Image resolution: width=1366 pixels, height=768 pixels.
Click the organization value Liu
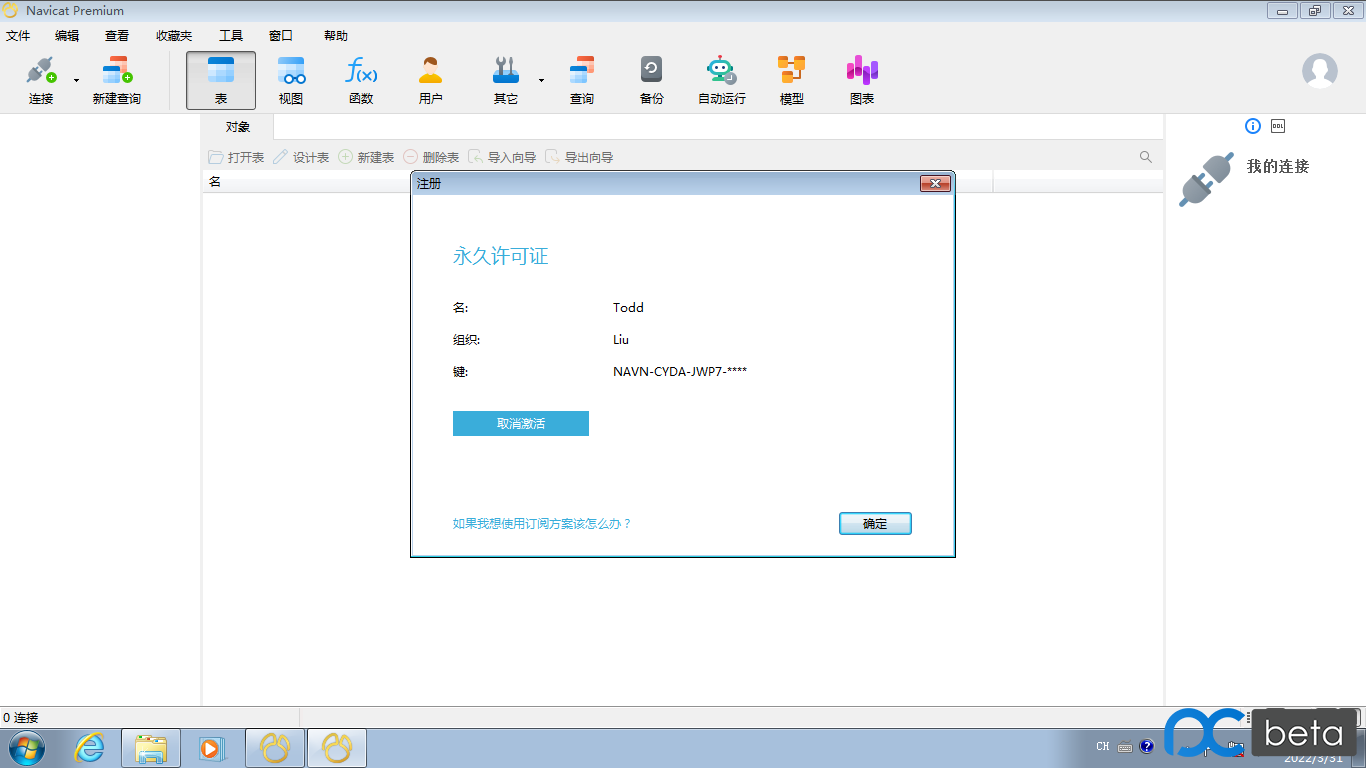[621, 340]
